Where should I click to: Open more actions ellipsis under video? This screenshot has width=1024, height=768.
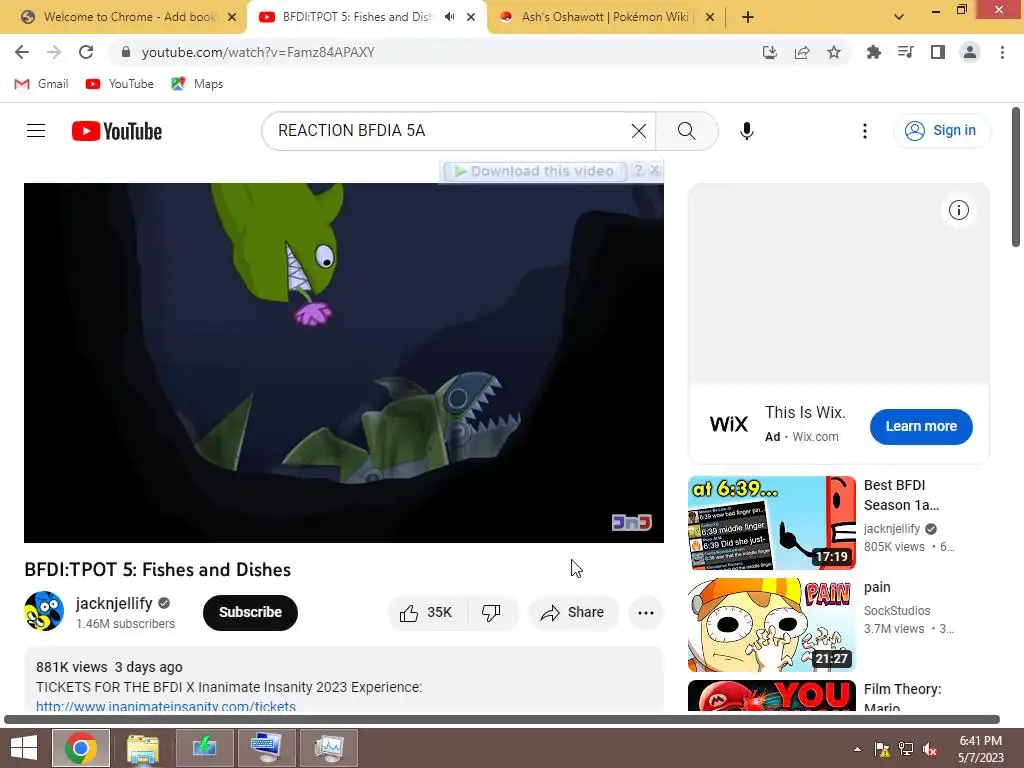coord(646,613)
